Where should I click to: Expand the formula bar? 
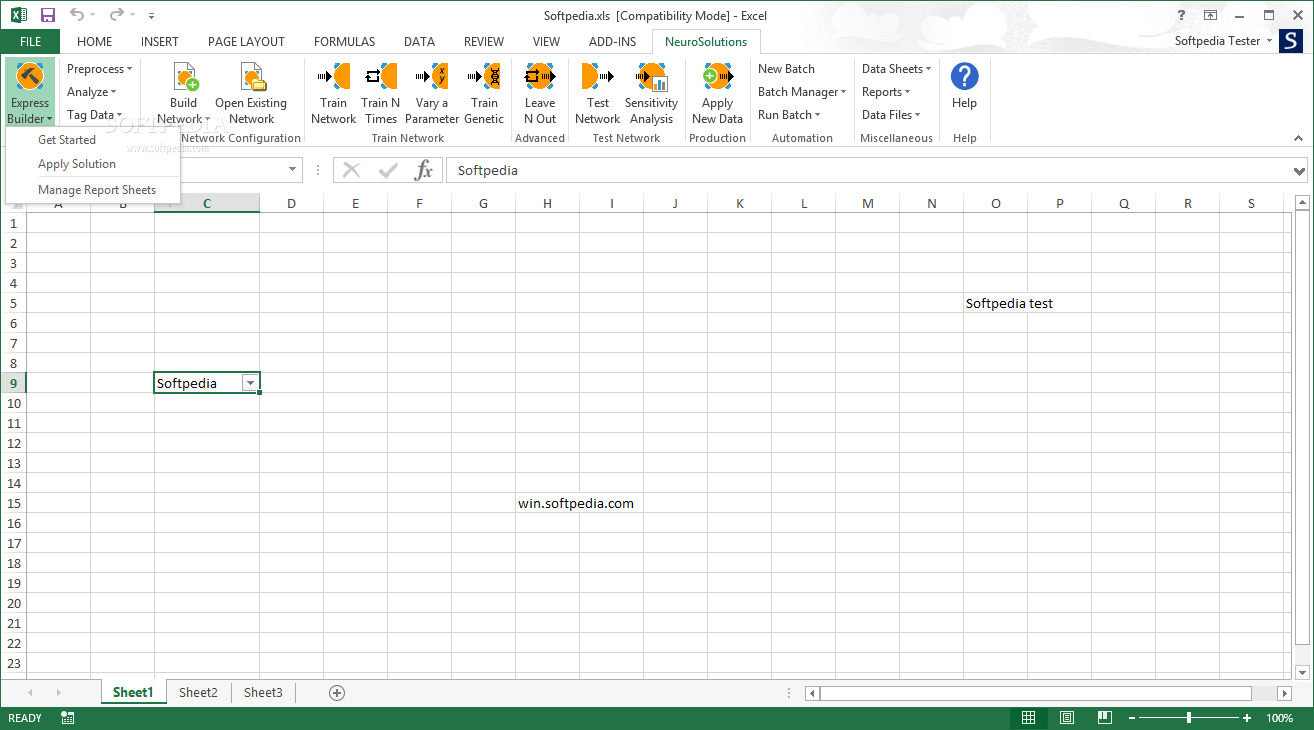[x=1299, y=171]
